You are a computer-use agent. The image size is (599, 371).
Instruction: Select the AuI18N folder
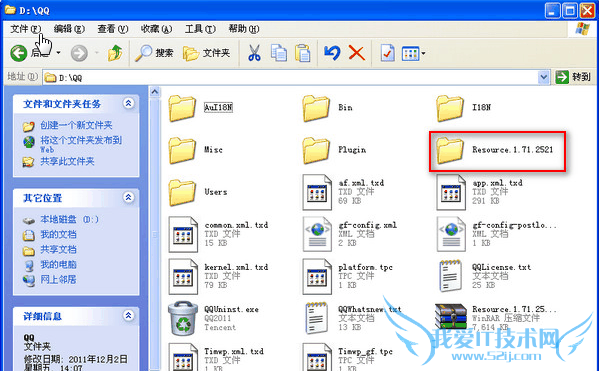pos(201,108)
